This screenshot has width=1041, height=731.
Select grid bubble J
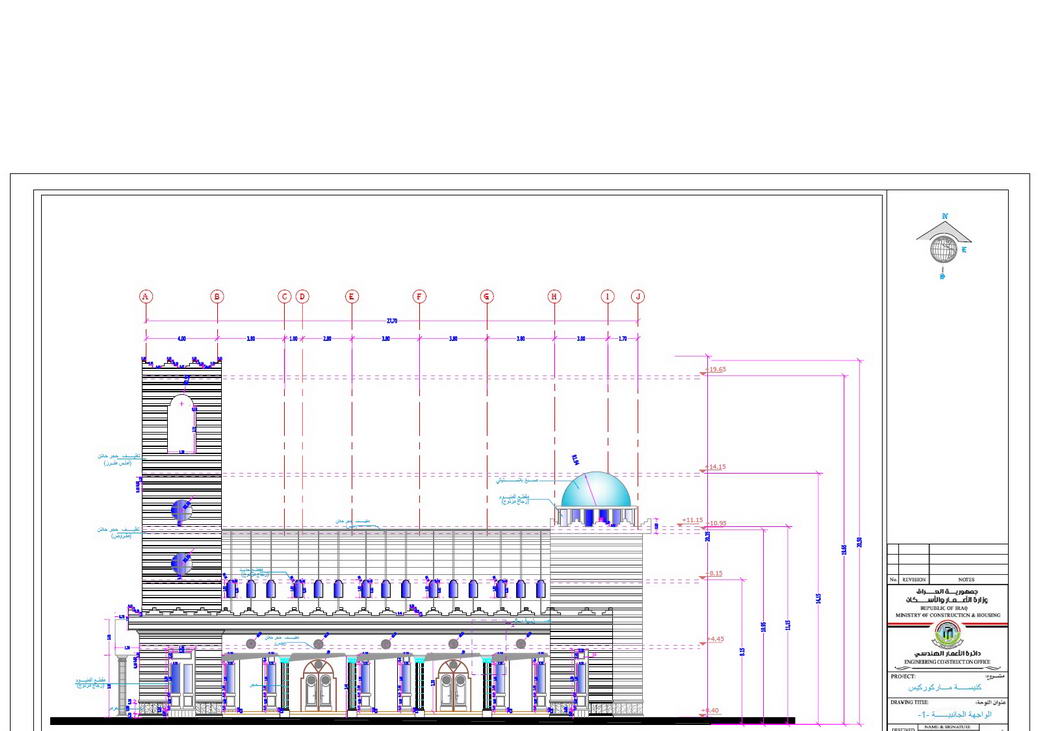pyautogui.click(x=638, y=297)
